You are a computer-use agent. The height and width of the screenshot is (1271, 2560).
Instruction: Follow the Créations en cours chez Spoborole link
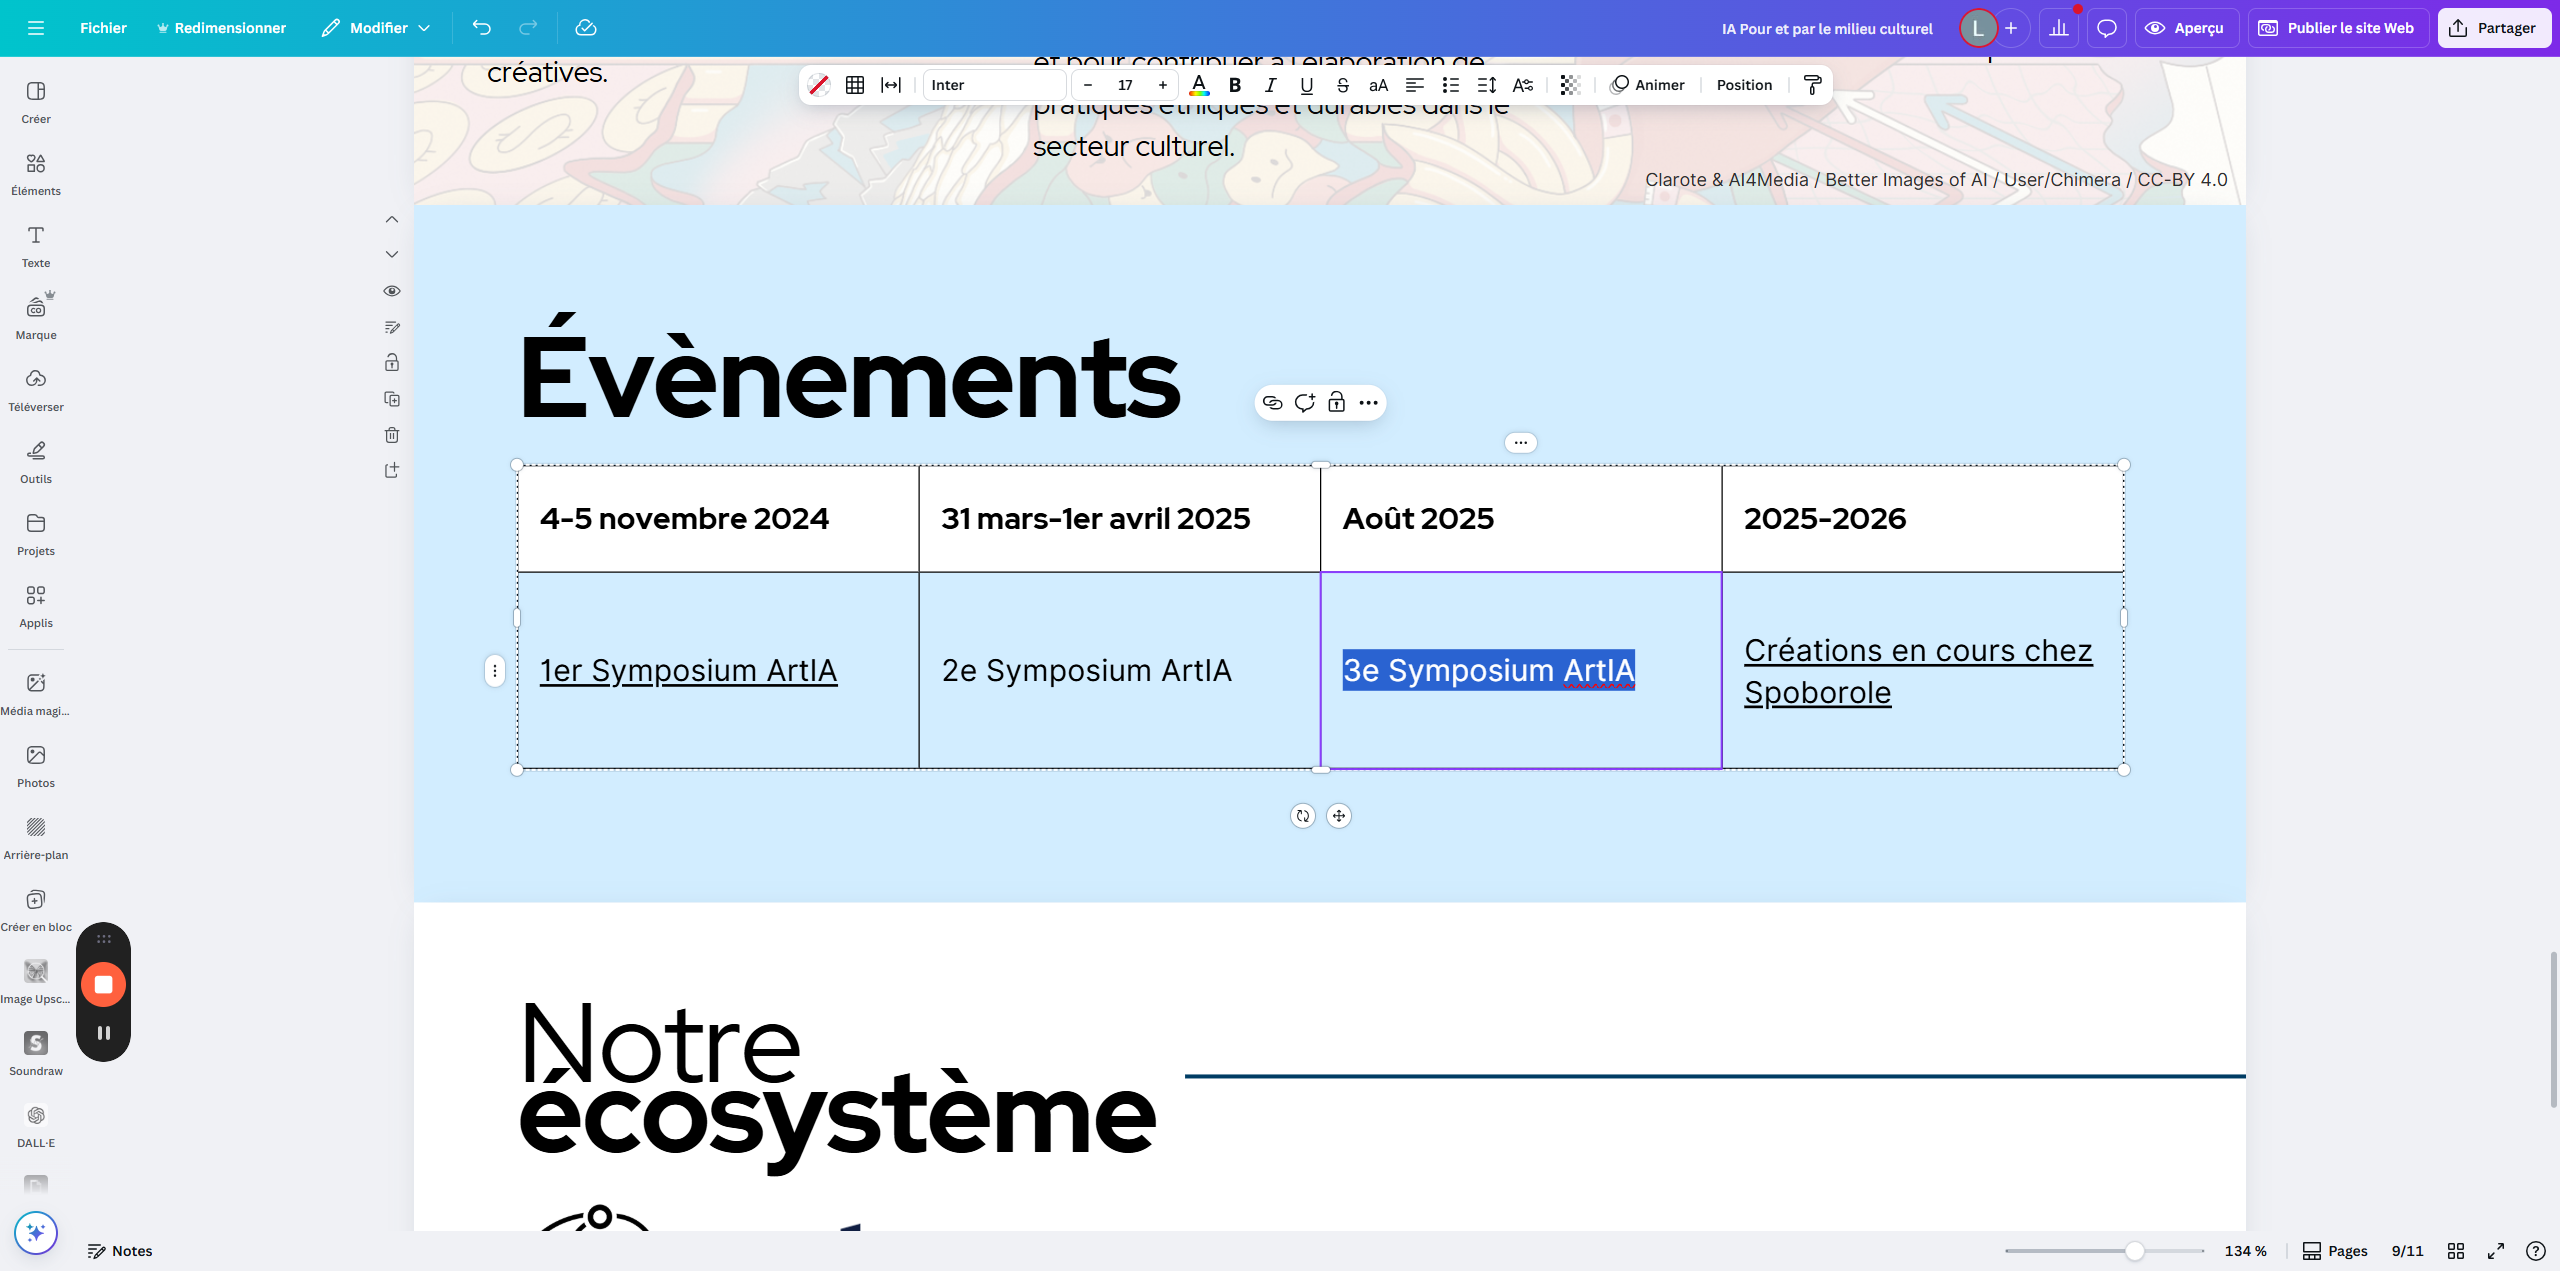pos(1917,670)
